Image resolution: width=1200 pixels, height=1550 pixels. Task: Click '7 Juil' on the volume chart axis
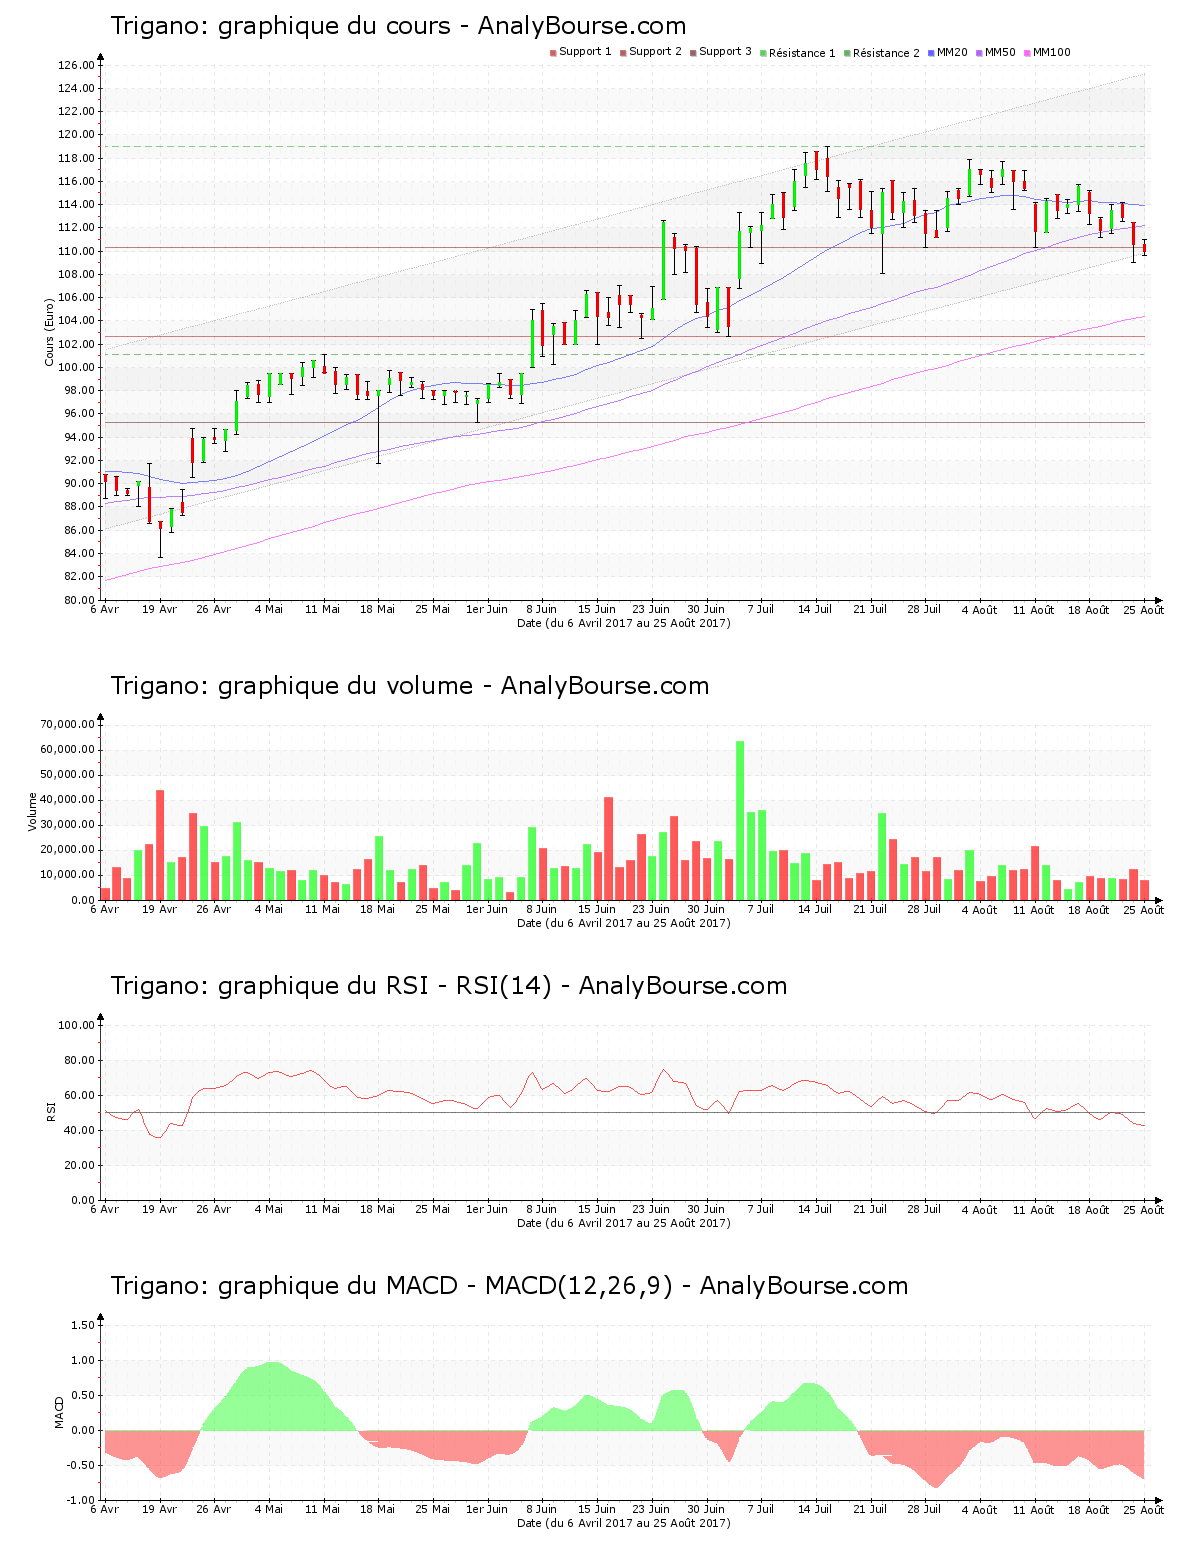pos(760,909)
